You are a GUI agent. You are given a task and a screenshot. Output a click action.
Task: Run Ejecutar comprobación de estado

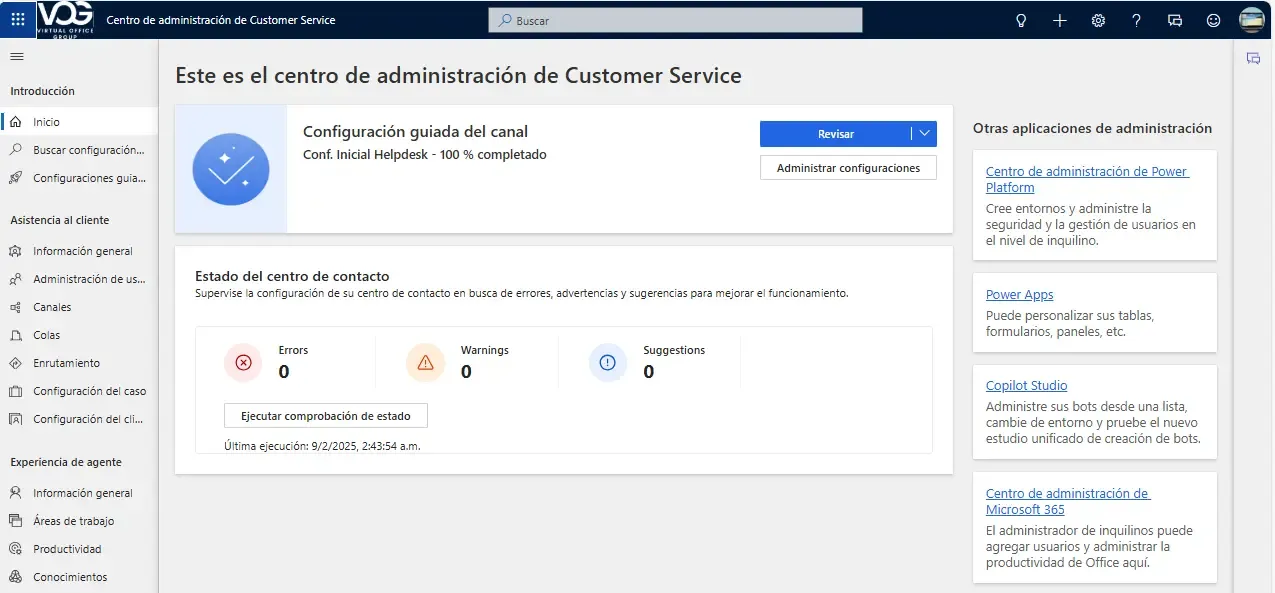[326, 416]
